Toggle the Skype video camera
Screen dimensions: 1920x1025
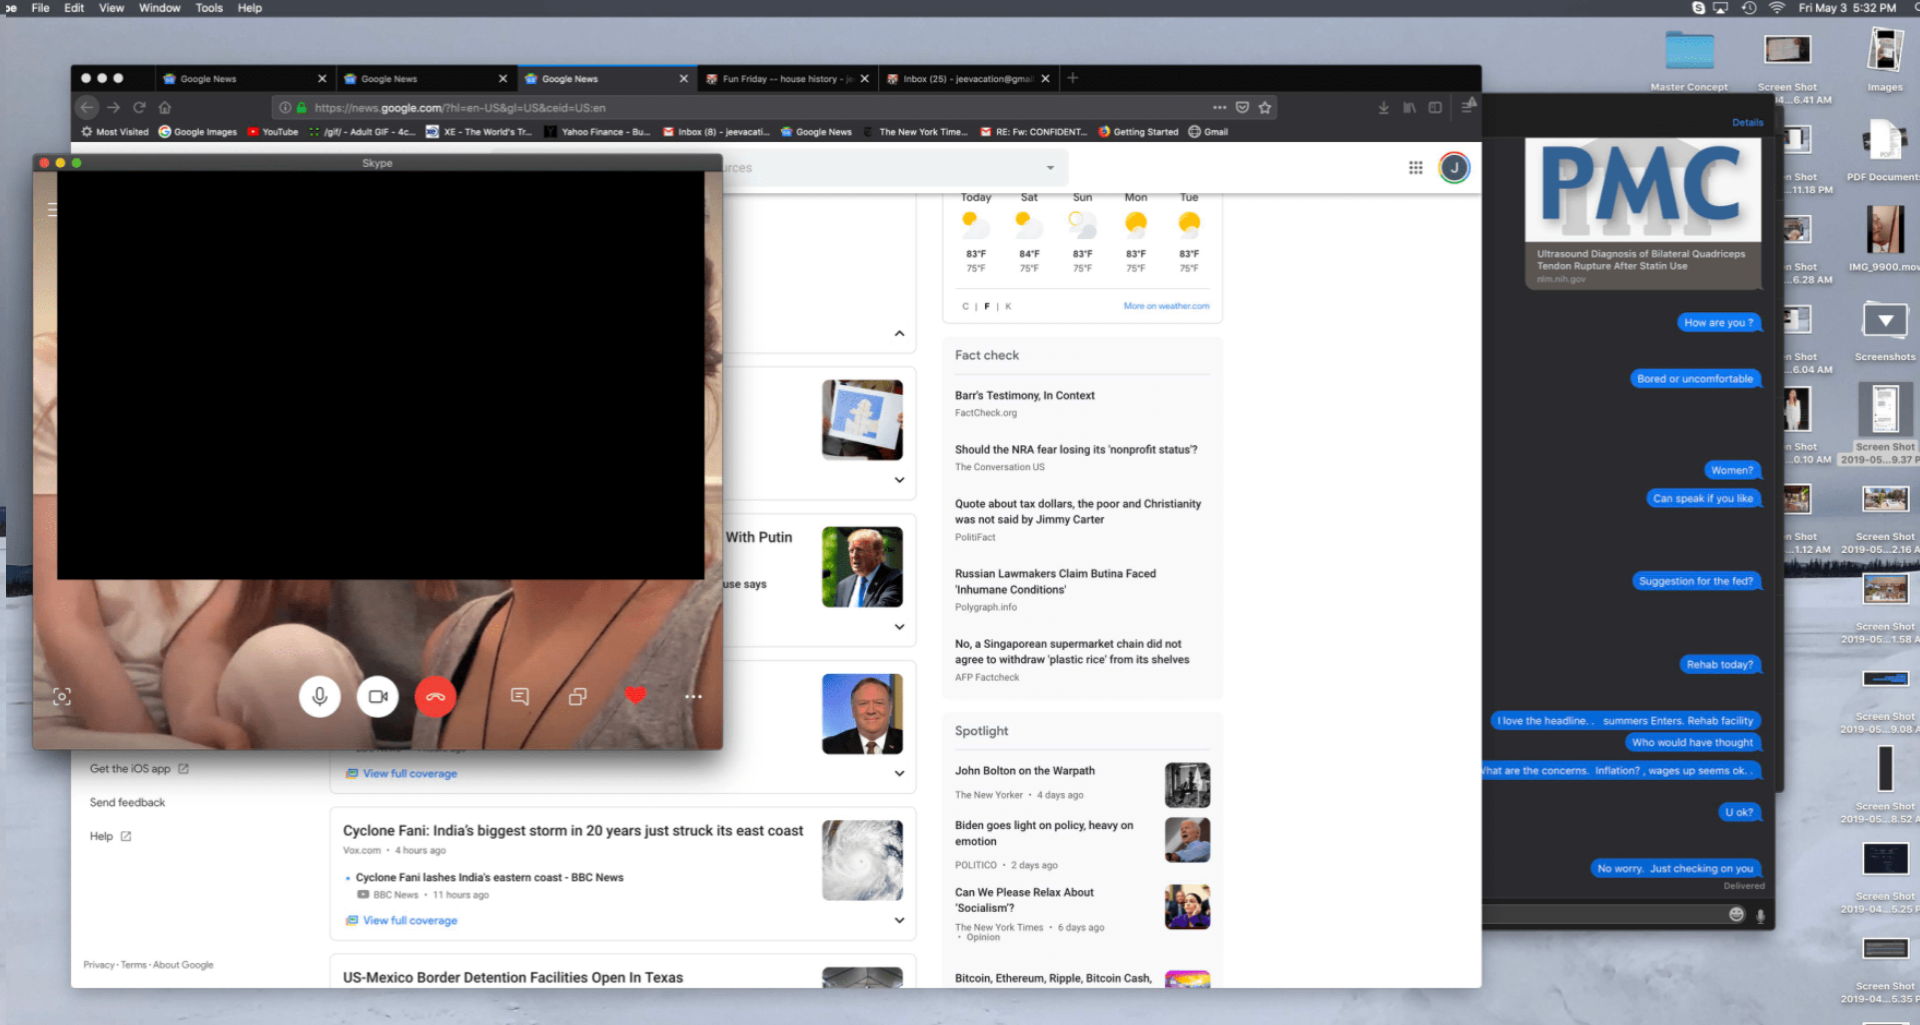point(378,696)
